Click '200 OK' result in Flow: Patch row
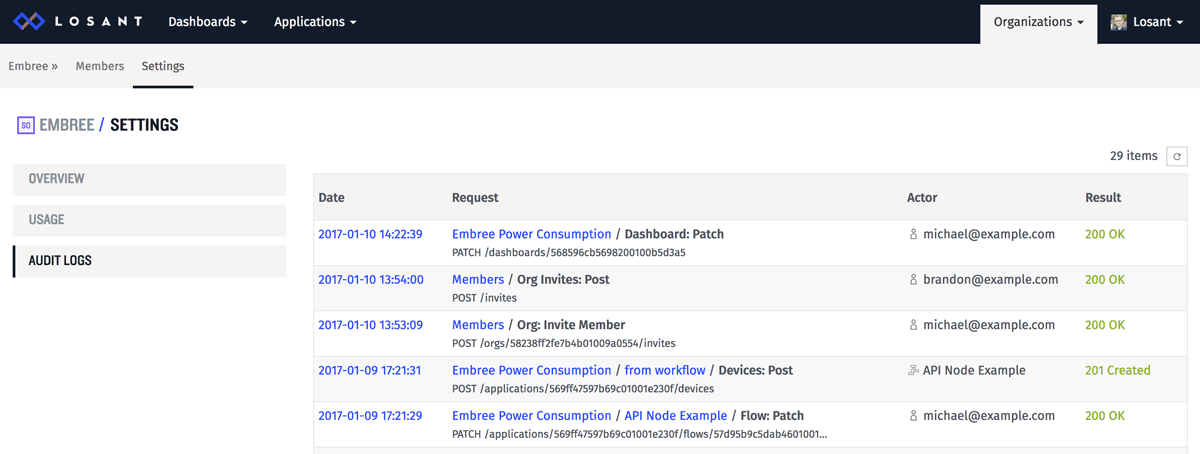 (1105, 416)
